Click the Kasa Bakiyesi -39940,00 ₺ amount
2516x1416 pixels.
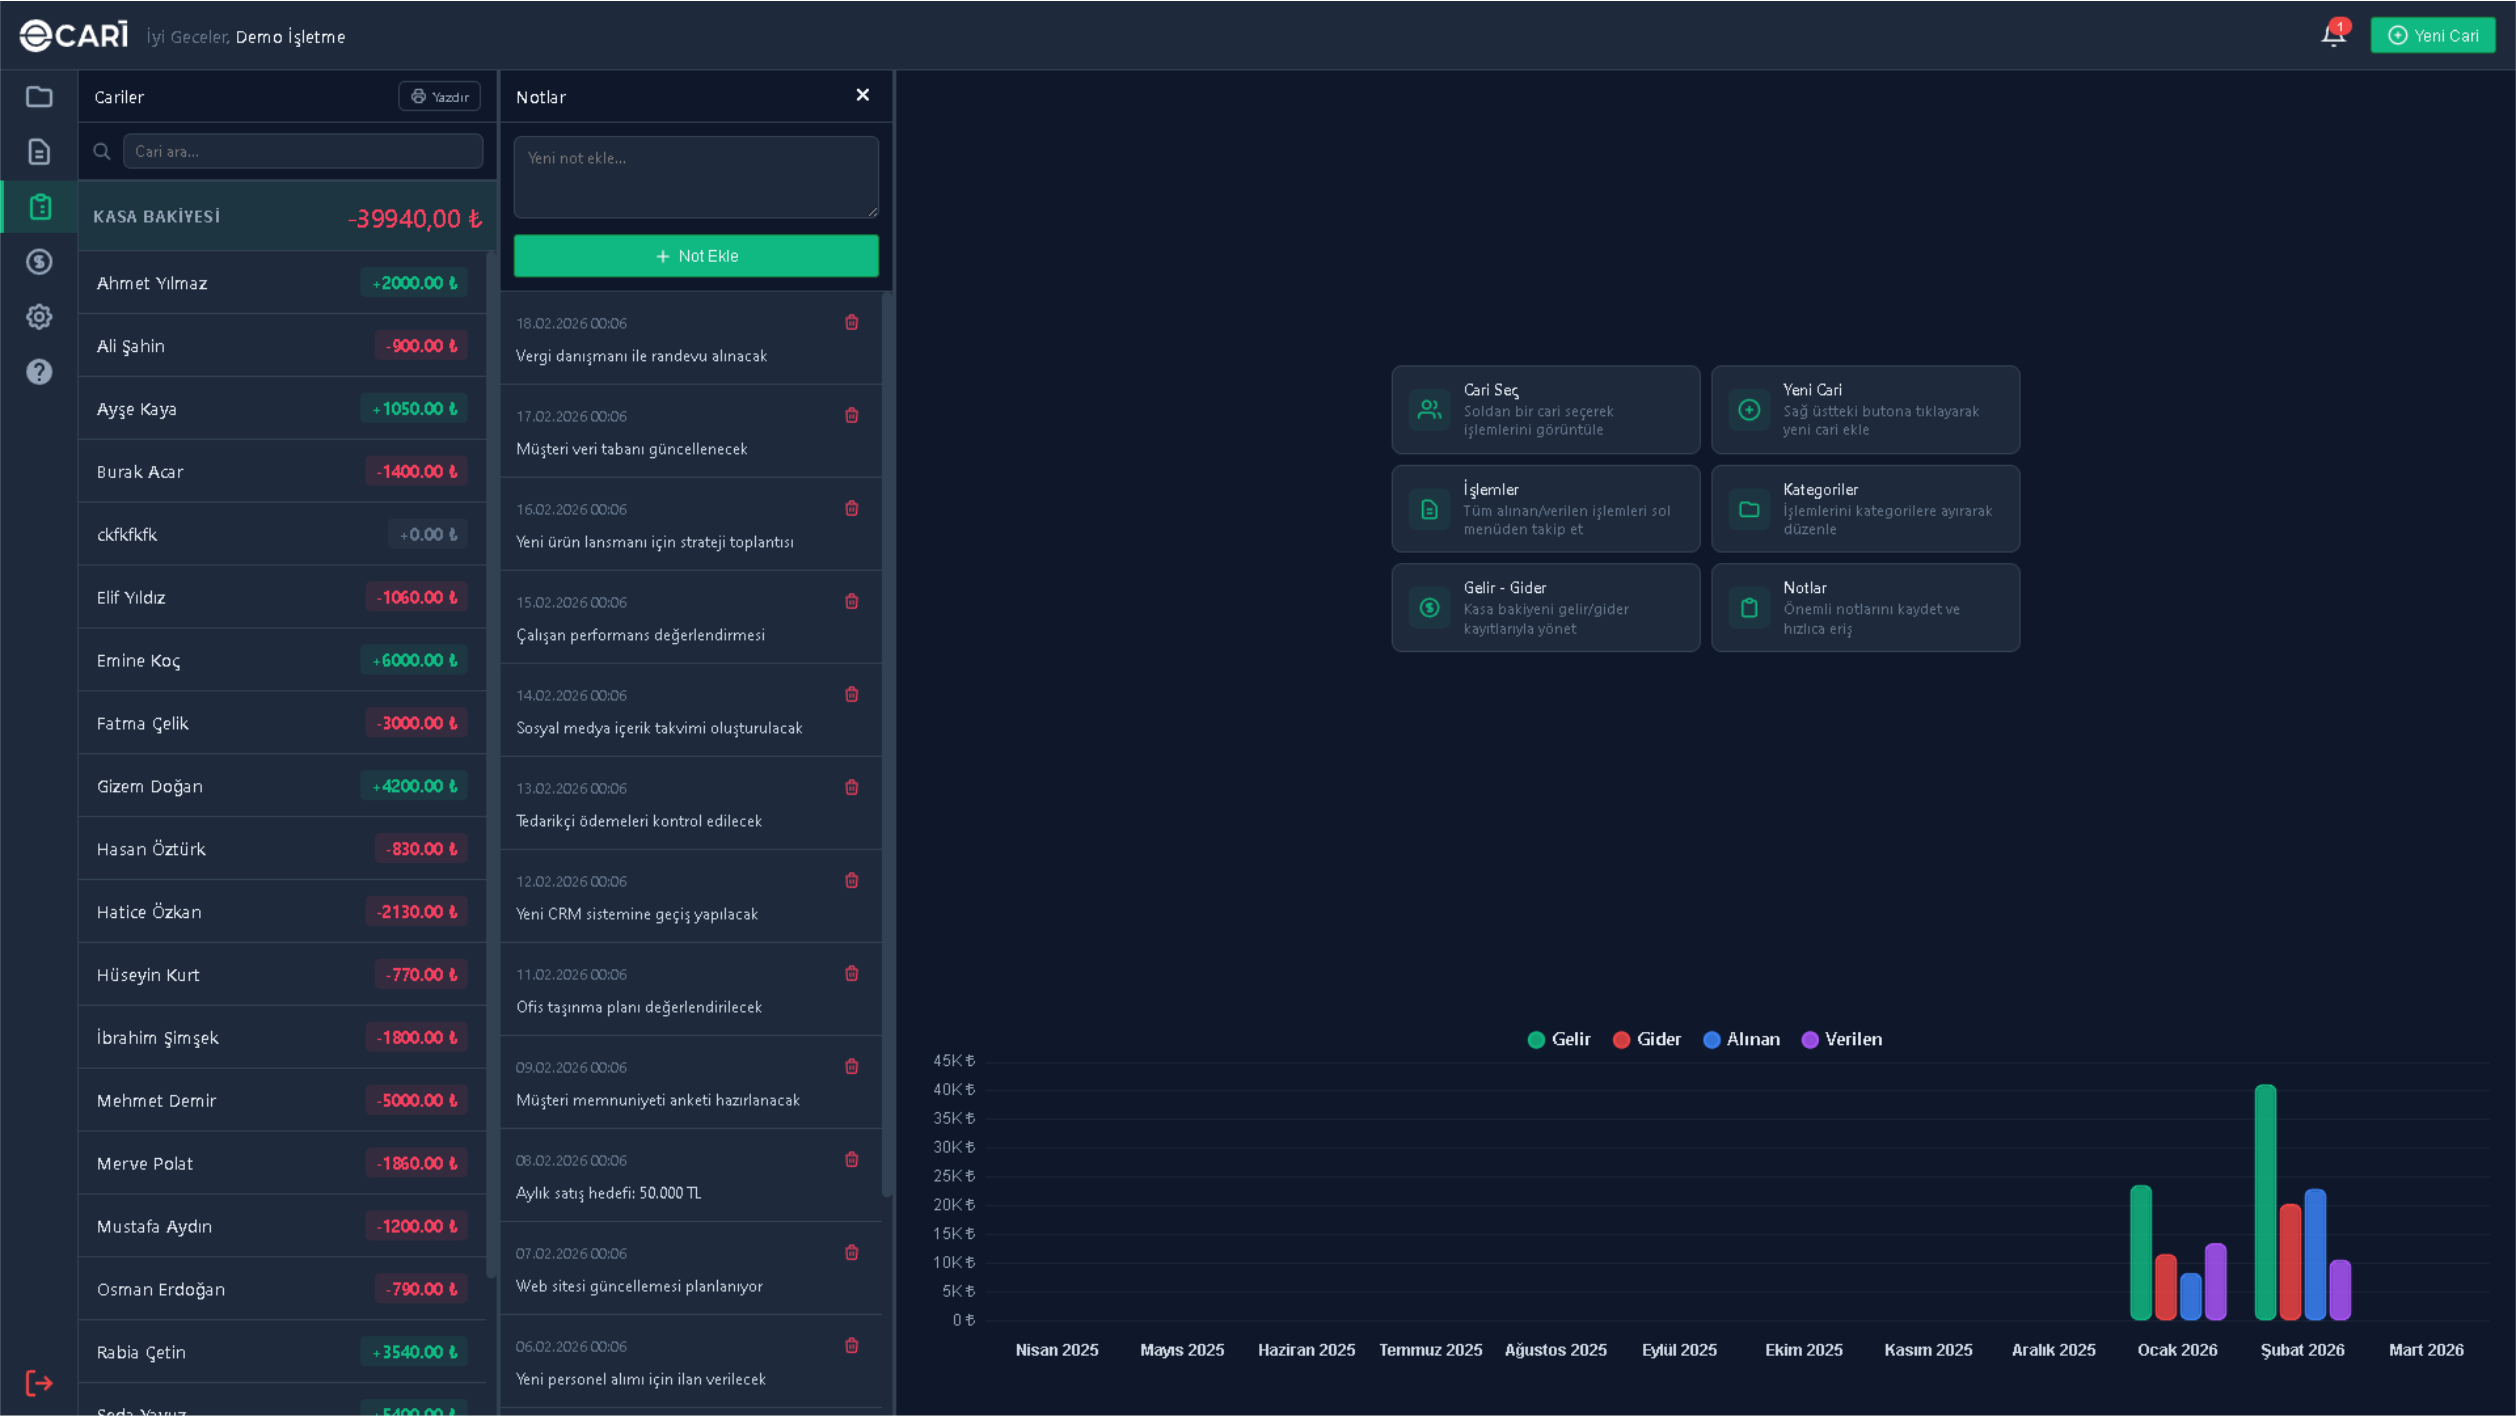tap(415, 219)
